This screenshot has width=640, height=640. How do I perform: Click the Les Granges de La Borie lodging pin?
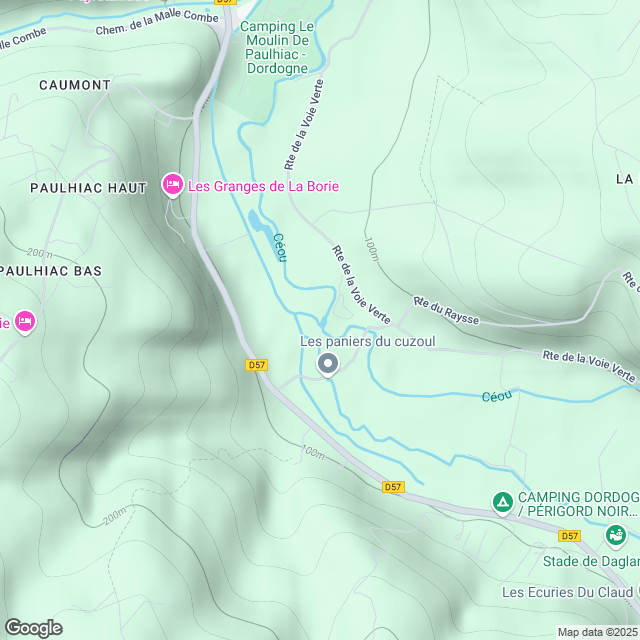coord(173,185)
